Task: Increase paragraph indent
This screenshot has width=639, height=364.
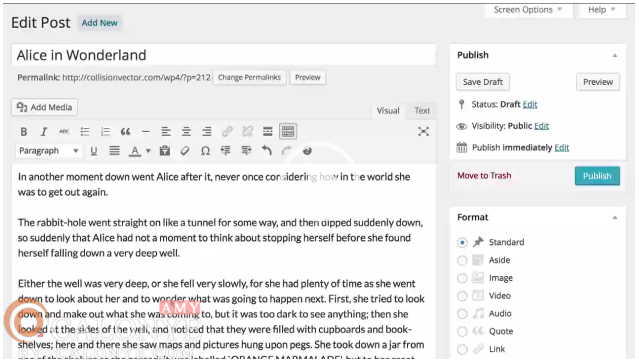Action: click(246, 151)
